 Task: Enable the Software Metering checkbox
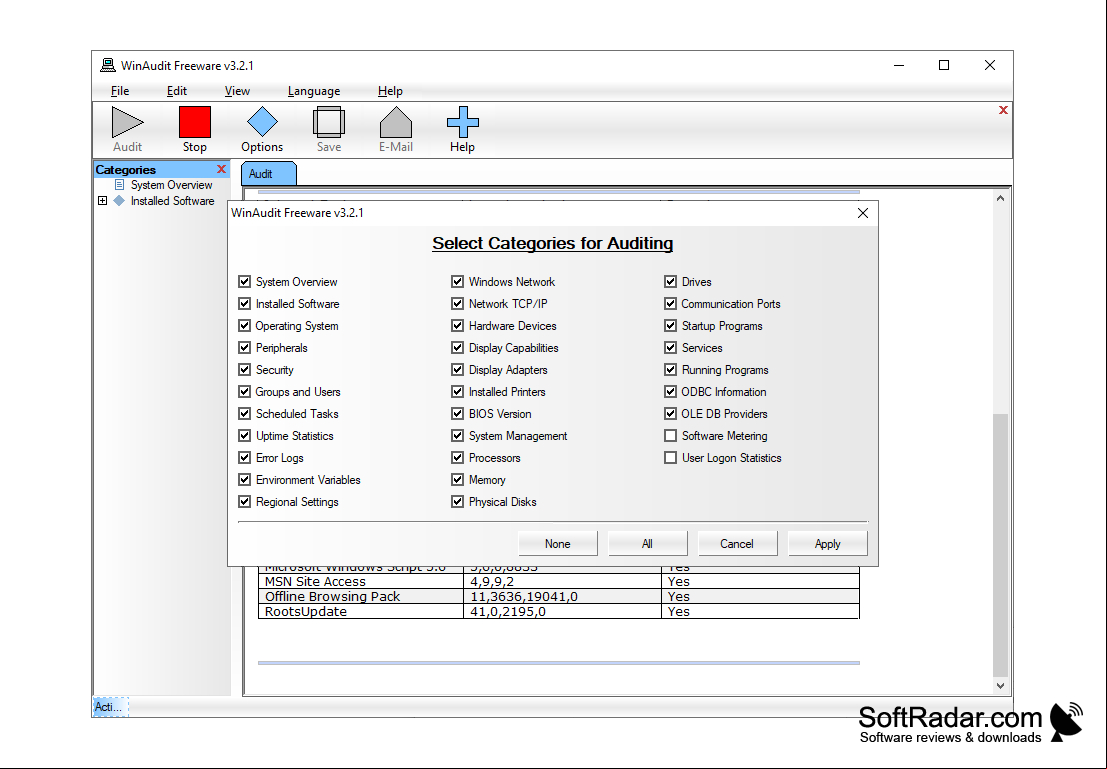671,436
